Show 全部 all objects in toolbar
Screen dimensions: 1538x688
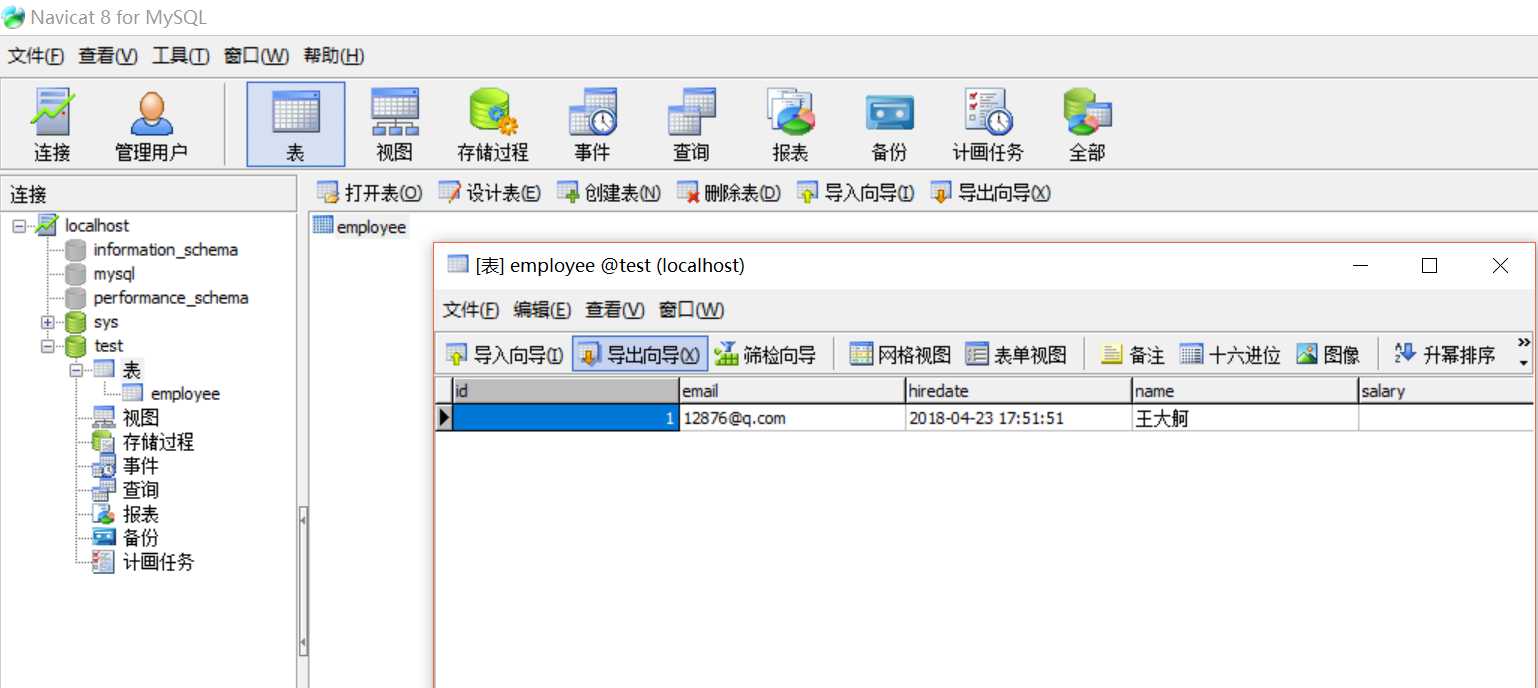pos(1087,125)
